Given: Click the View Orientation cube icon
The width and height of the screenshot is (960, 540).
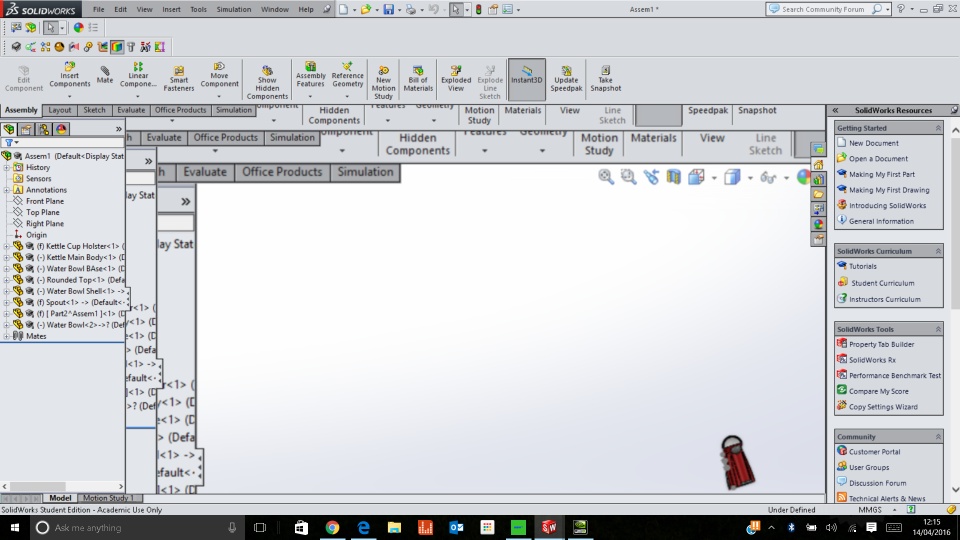Looking at the screenshot, I should pyautogui.click(x=696, y=177).
